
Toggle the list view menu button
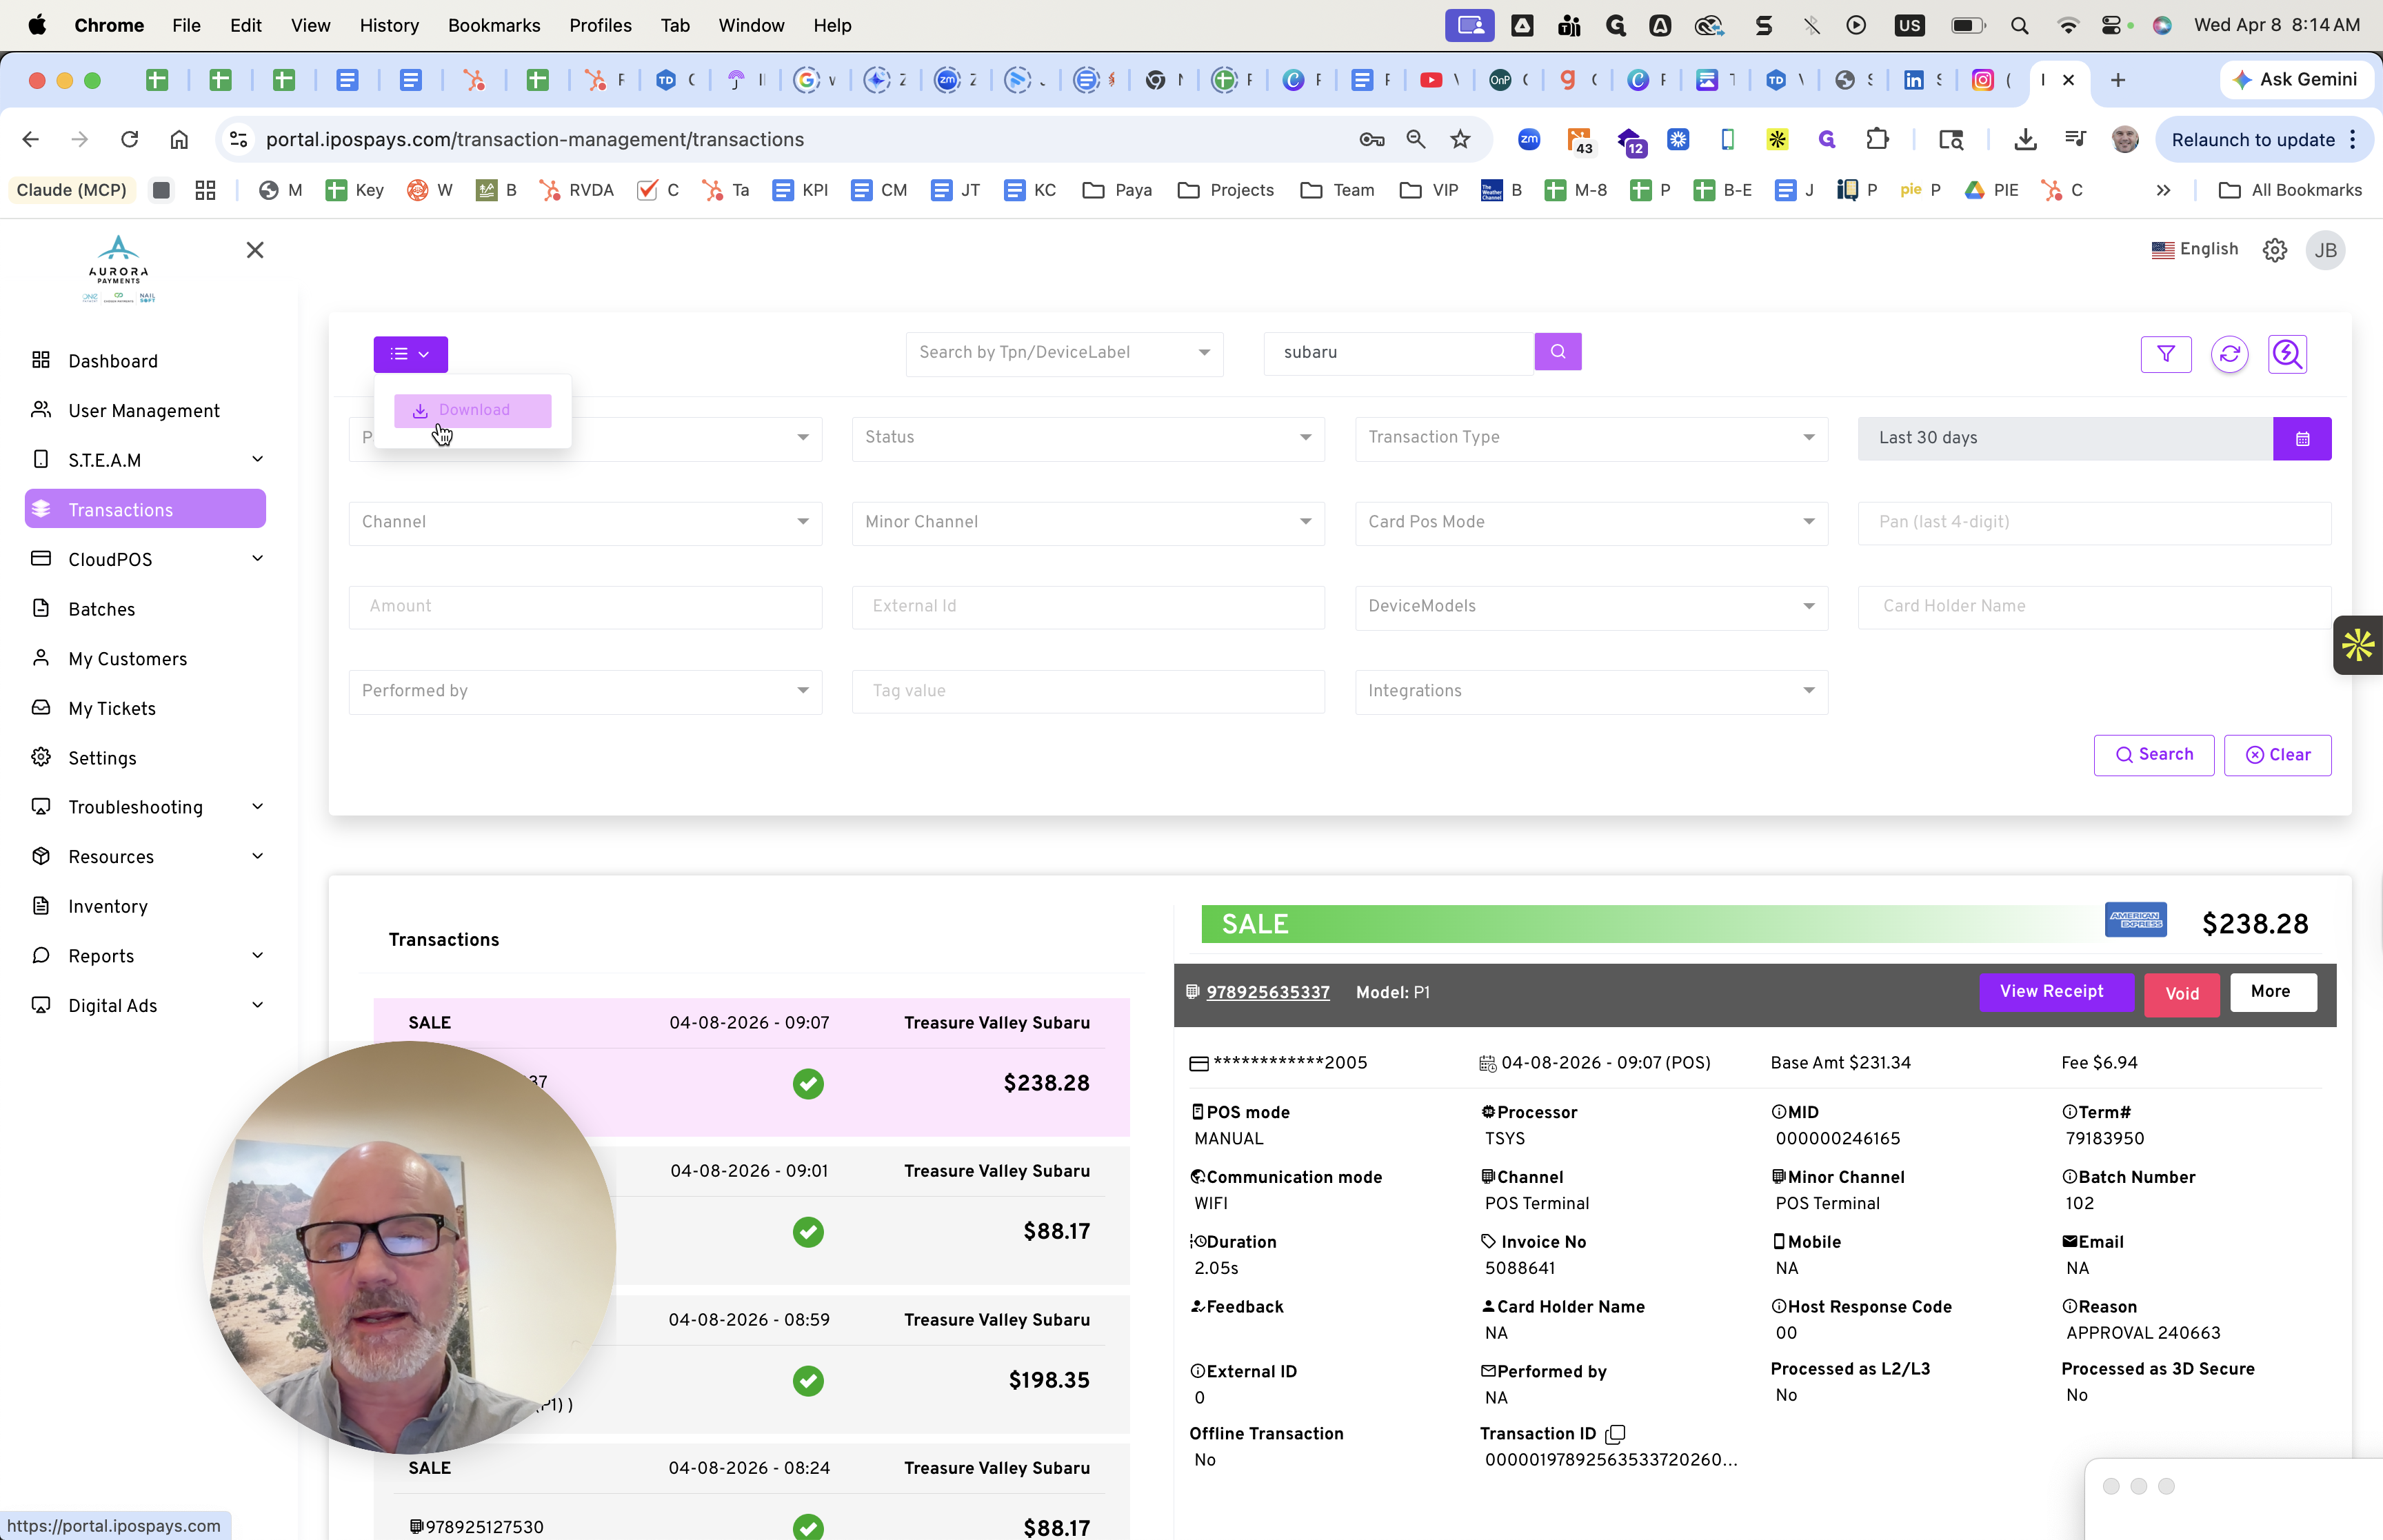coord(410,354)
